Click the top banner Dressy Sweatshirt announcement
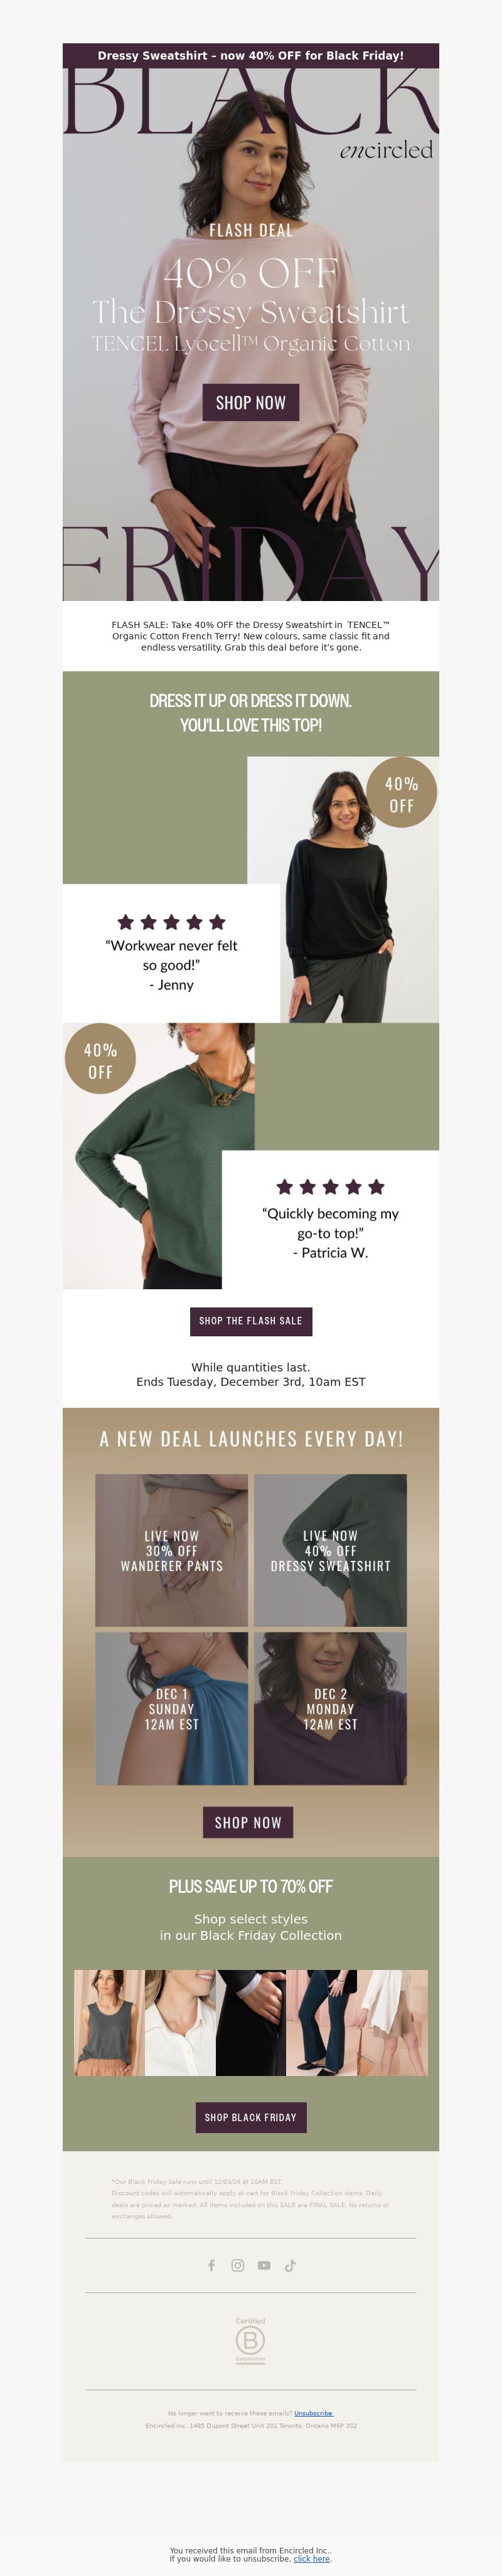 pos(251,56)
